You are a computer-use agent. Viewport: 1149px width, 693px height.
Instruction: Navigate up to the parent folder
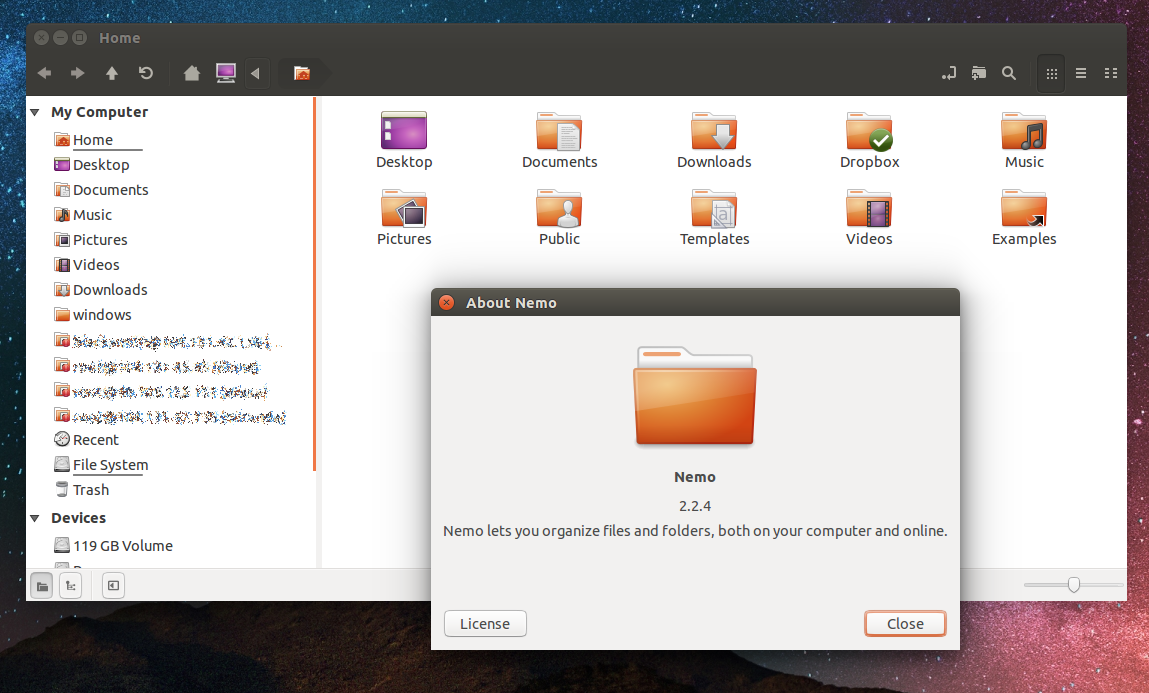pos(111,73)
